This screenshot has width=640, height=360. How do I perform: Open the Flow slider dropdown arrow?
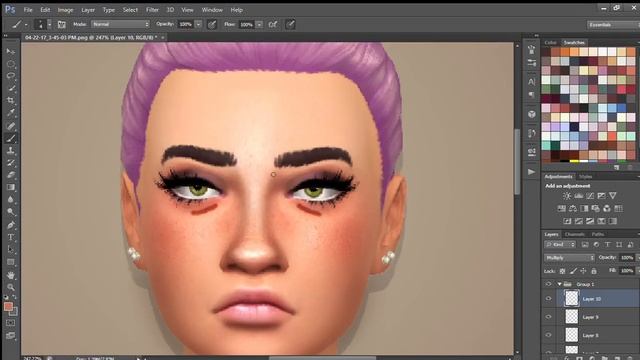(259, 24)
